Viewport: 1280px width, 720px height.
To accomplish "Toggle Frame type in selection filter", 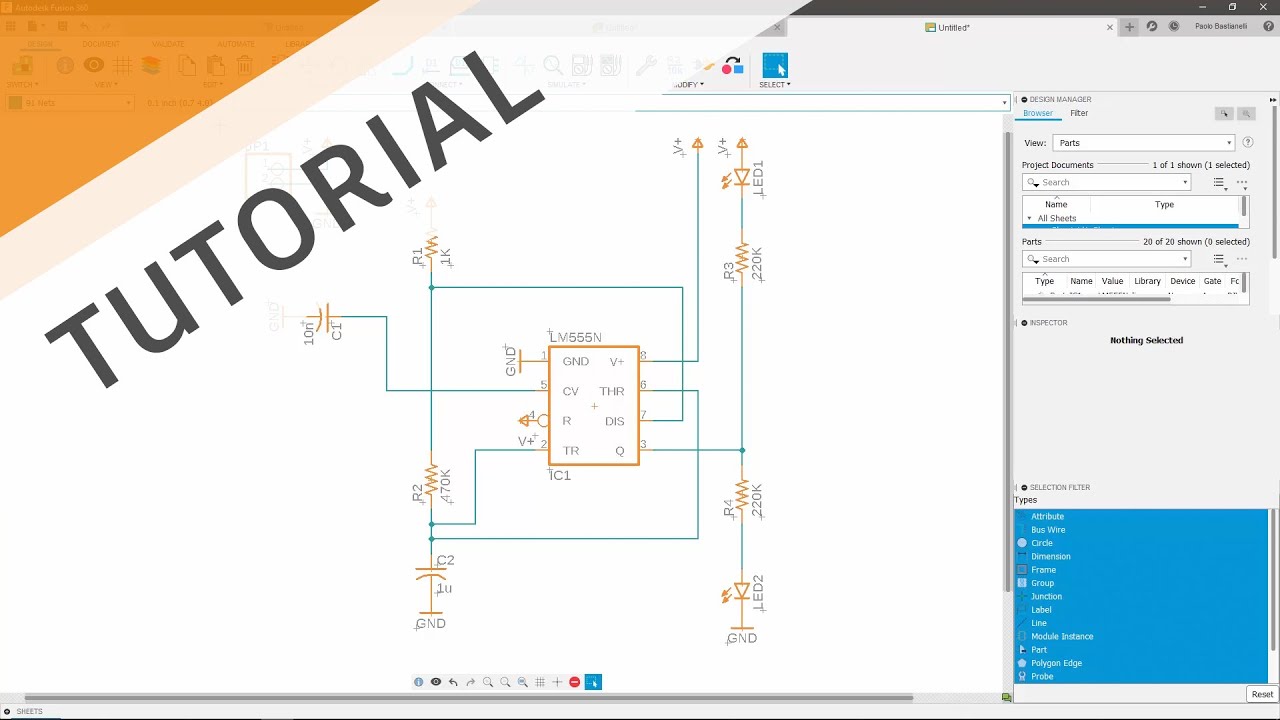I will click(x=1141, y=570).
